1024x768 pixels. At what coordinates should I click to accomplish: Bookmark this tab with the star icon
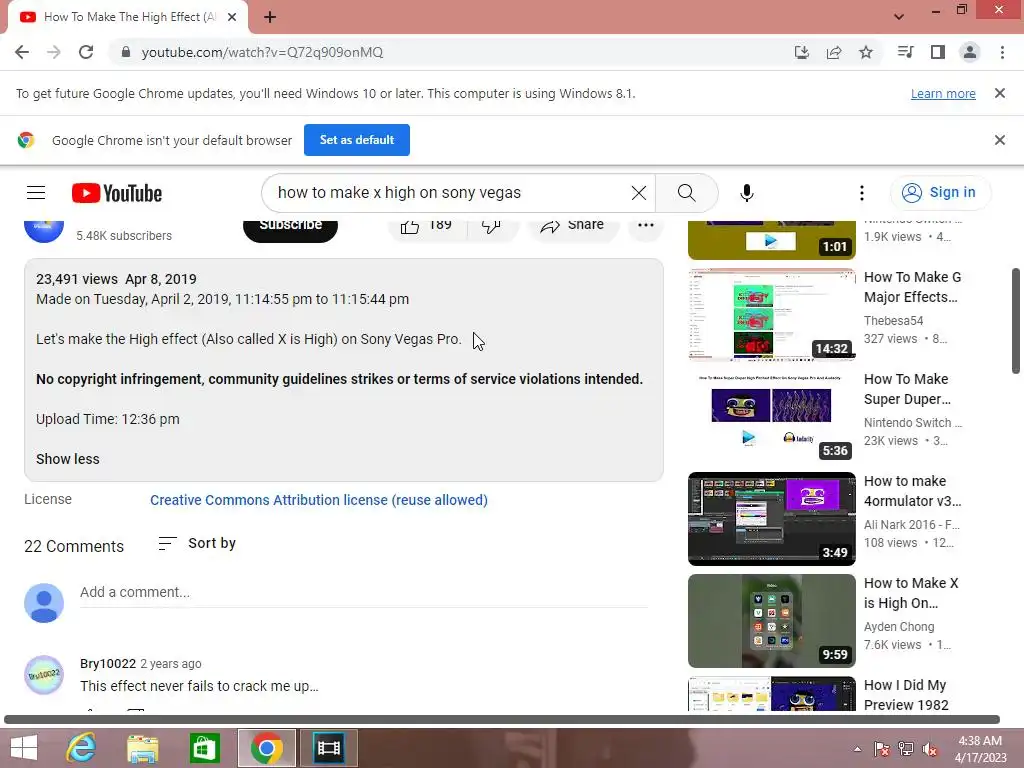click(x=866, y=52)
